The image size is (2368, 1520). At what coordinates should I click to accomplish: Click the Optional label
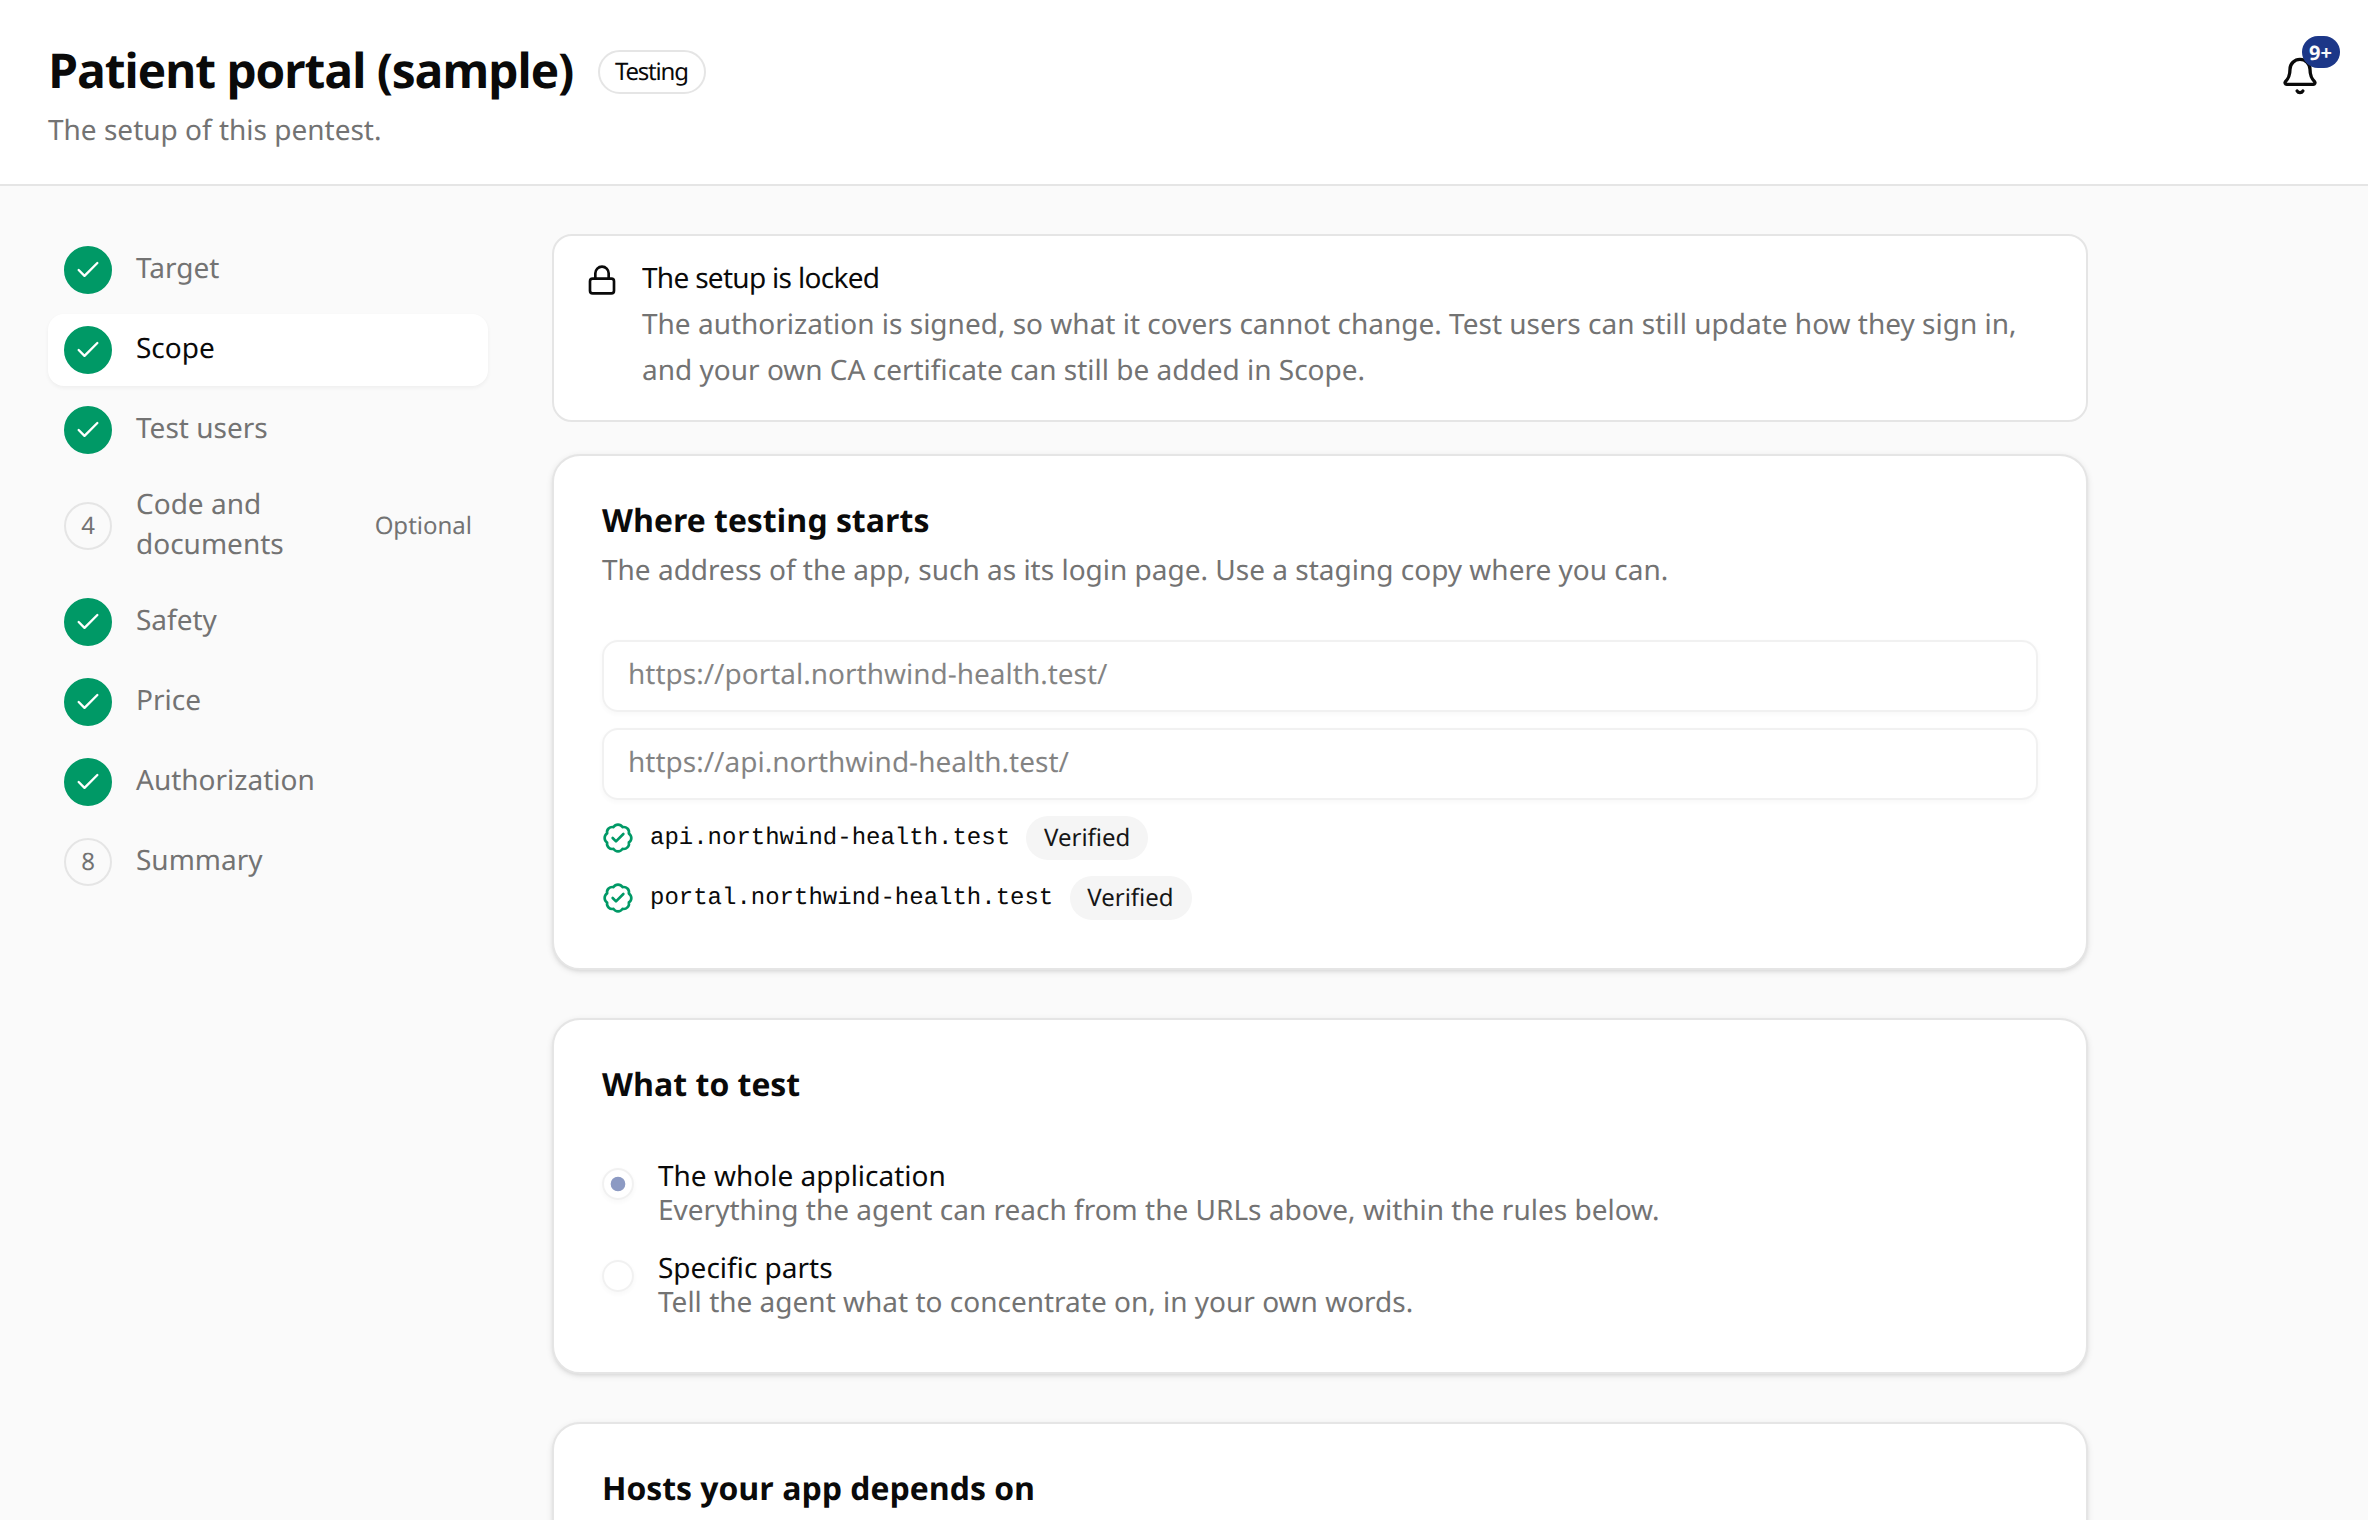[x=423, y=525]
